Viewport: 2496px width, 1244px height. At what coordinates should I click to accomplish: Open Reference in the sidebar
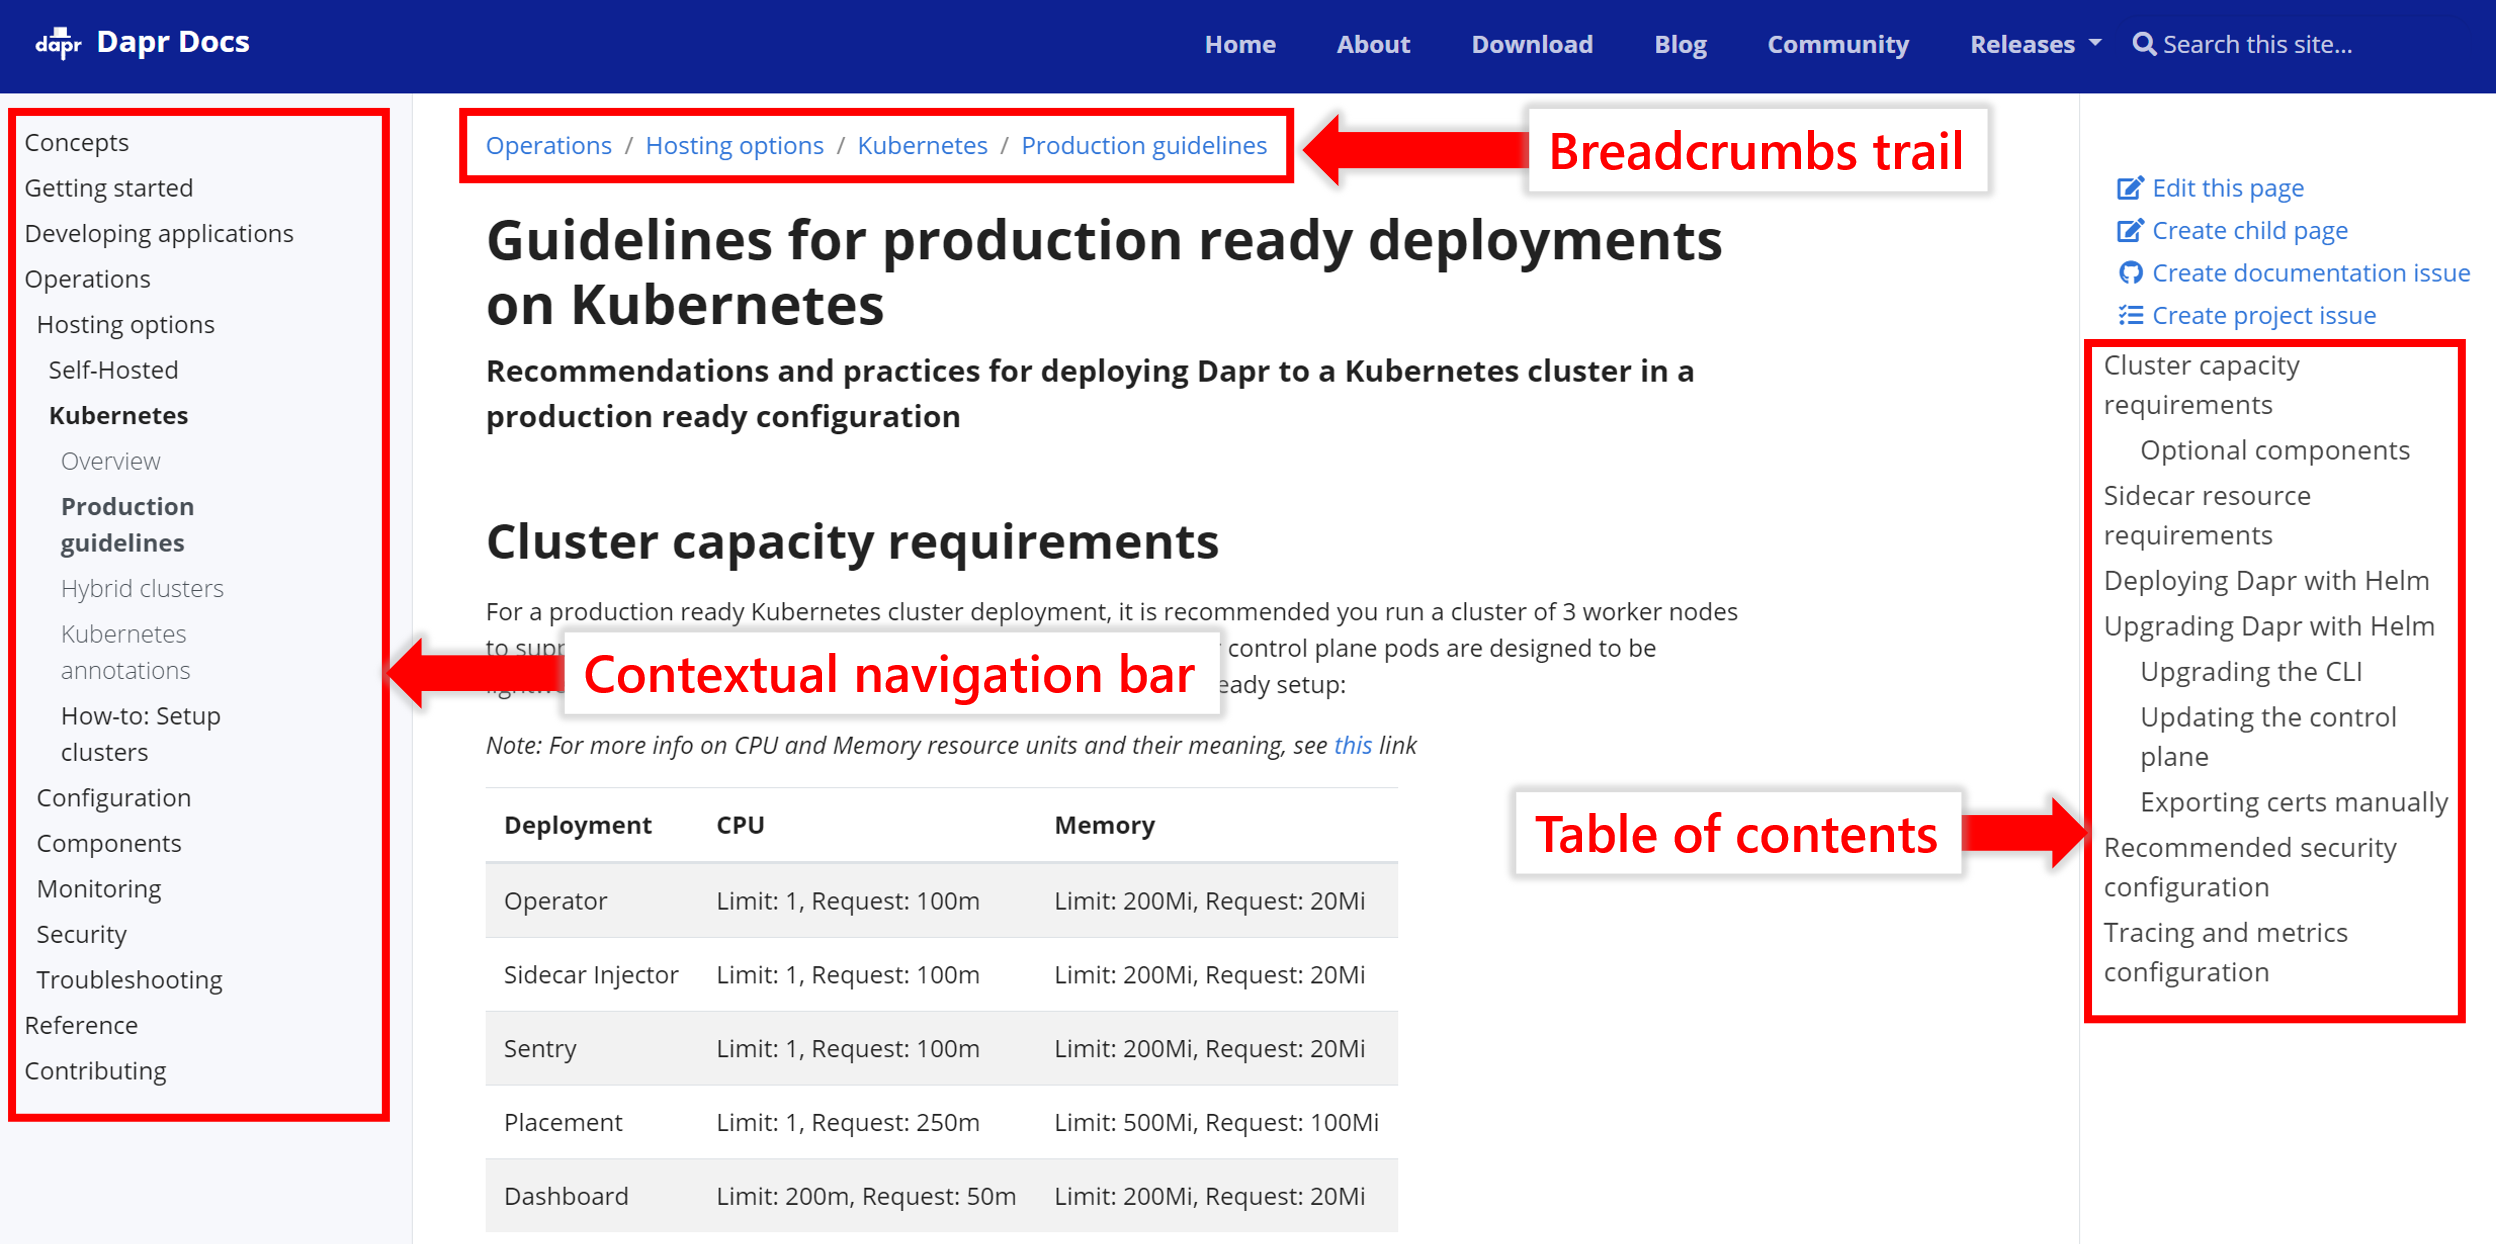(x=81, y=1026)
